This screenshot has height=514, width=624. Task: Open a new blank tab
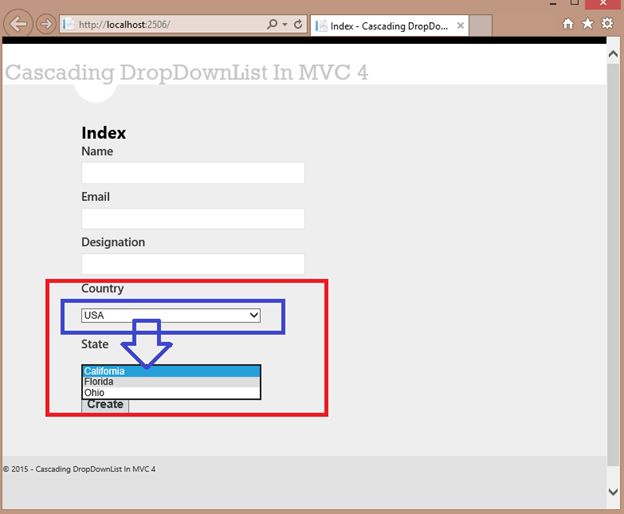[480, 25]
